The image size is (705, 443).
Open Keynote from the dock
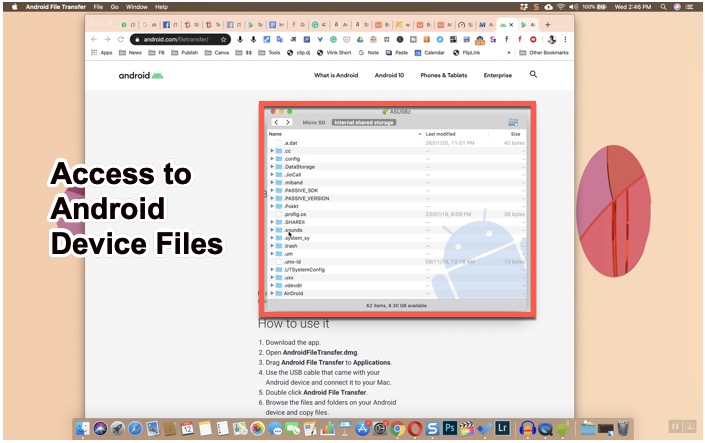345,429
